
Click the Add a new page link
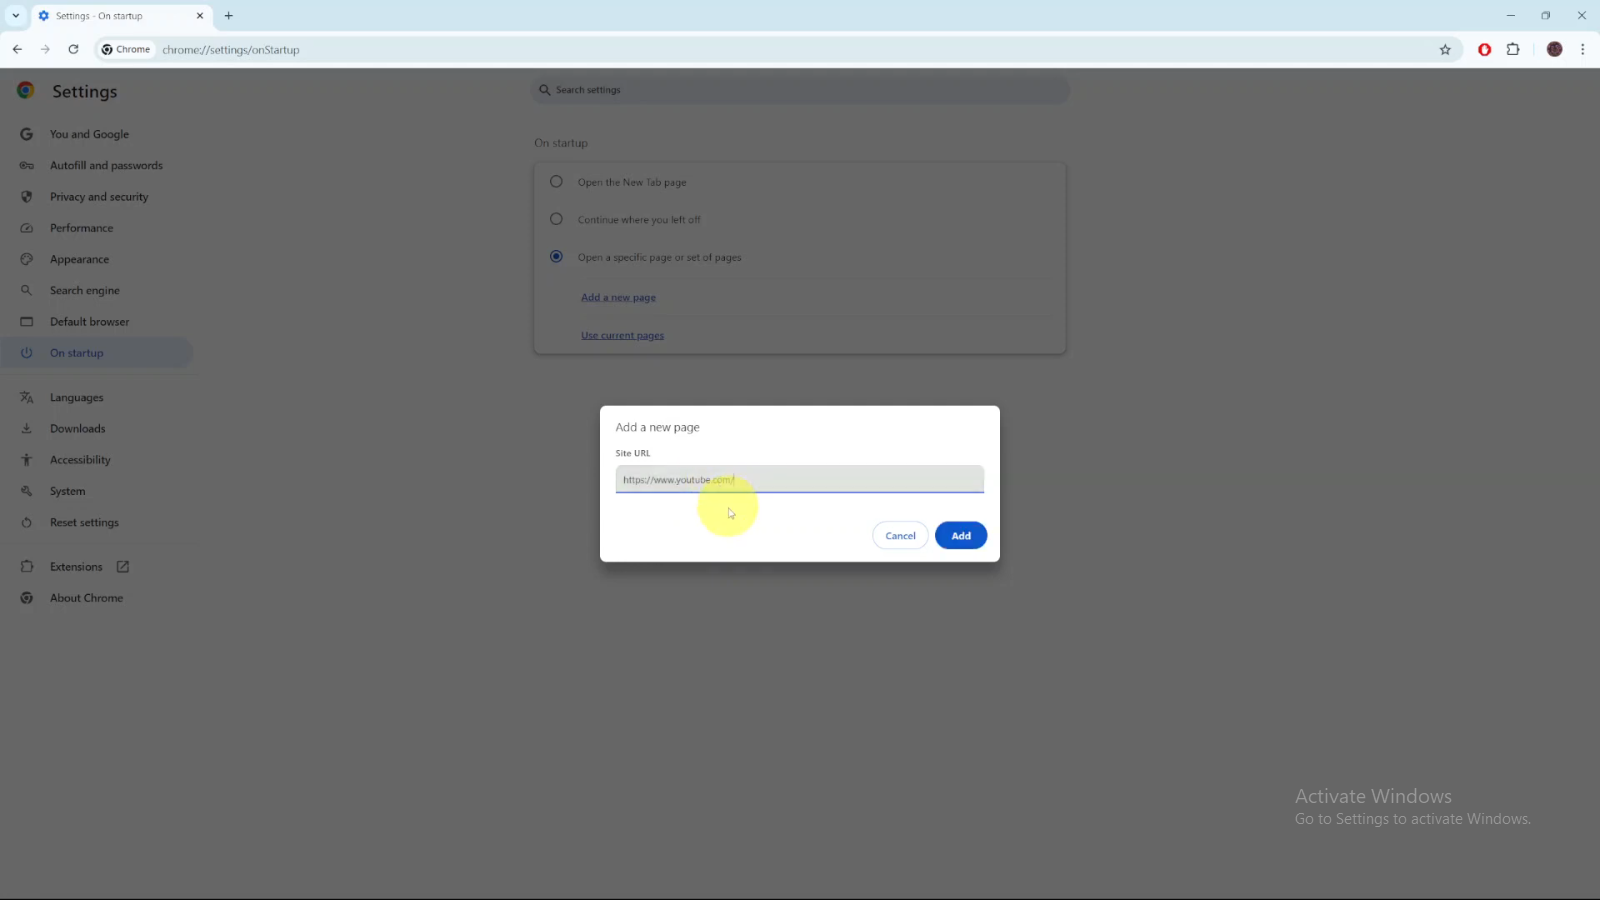click(x=618, y=297)
